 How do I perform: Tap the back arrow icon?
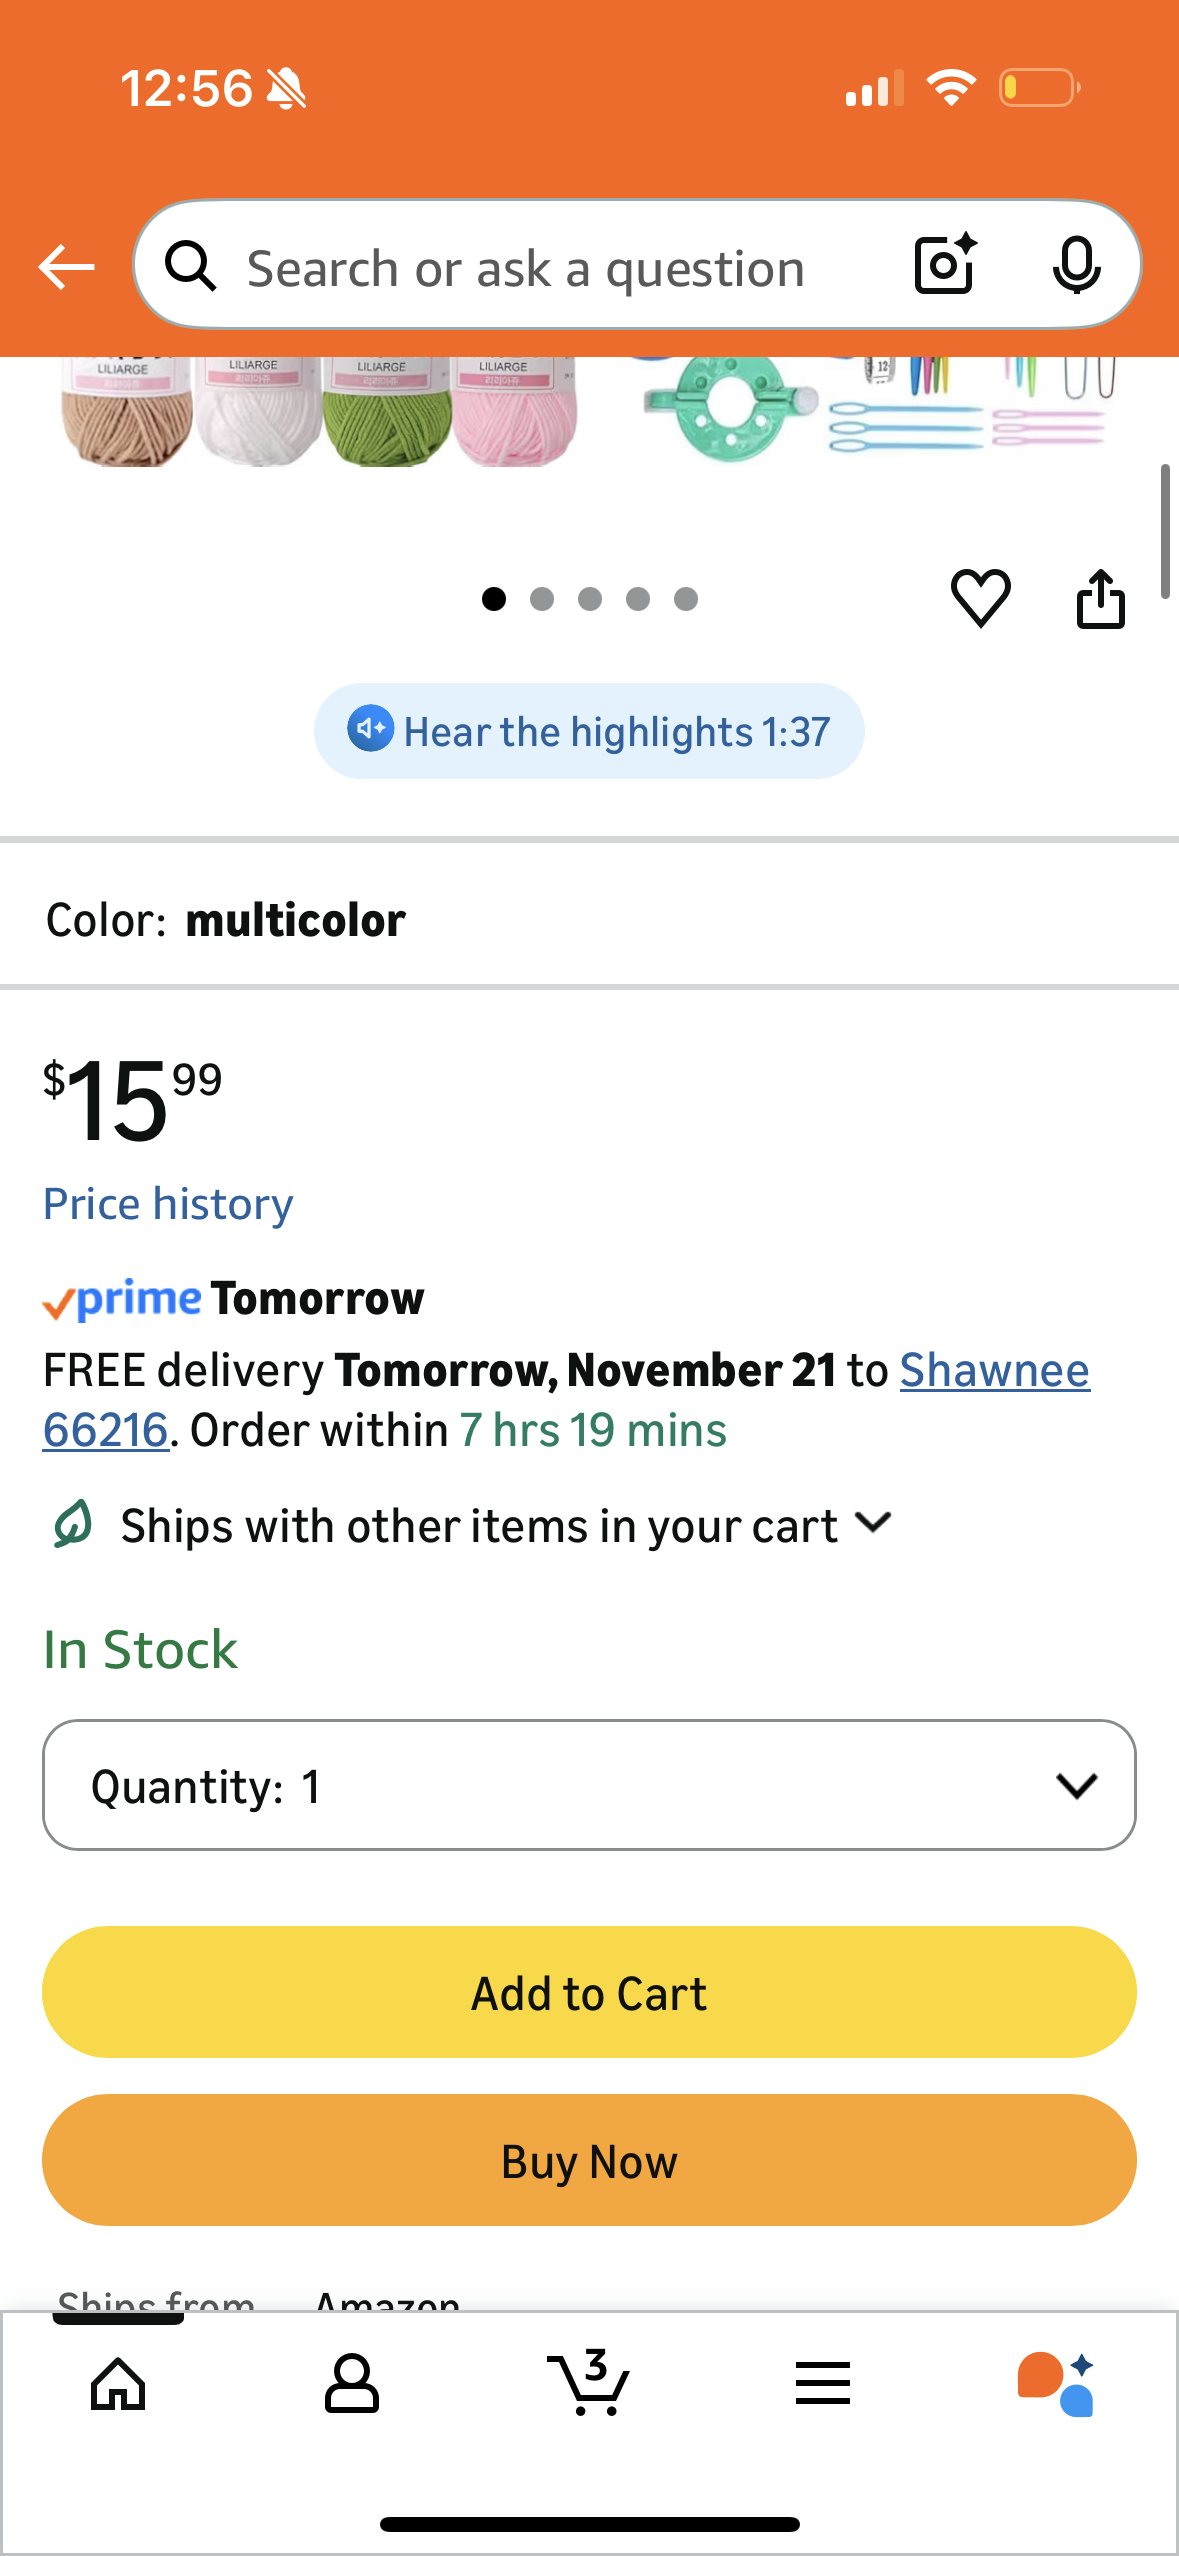66,267
